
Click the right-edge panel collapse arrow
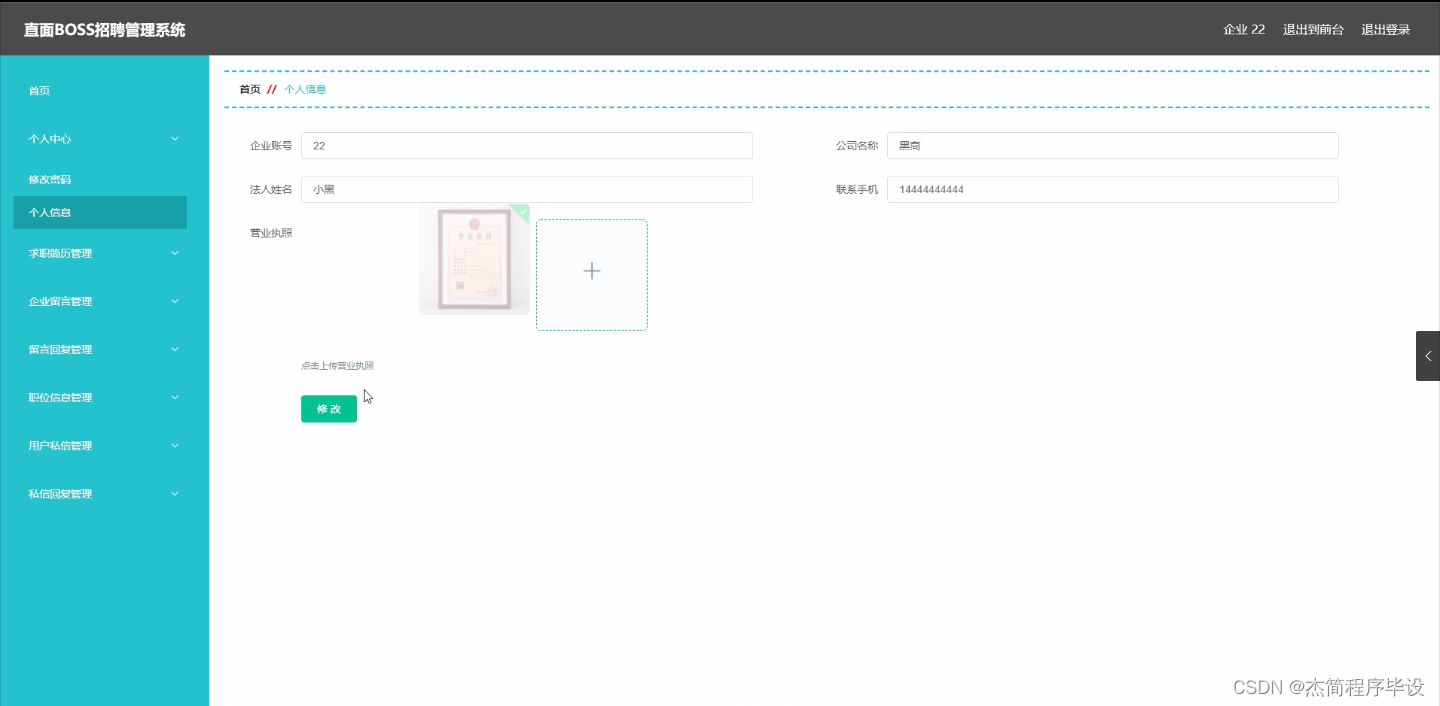coord(1428,355)
